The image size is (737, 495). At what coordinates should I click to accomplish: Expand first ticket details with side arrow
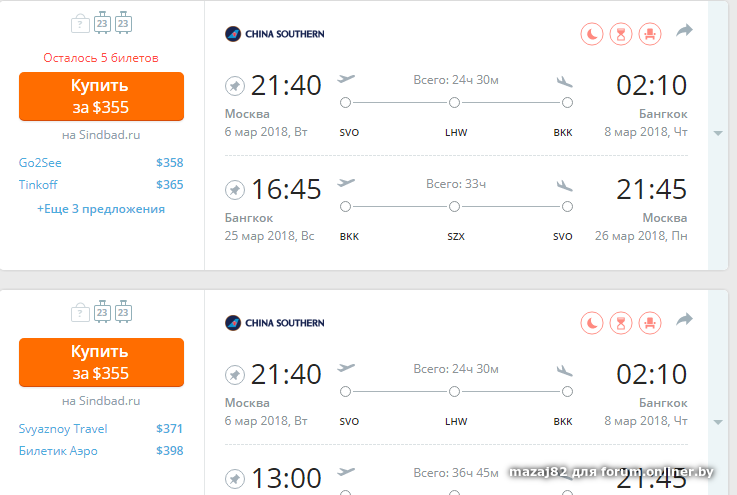pyautogui.click(x=717, y=133)
